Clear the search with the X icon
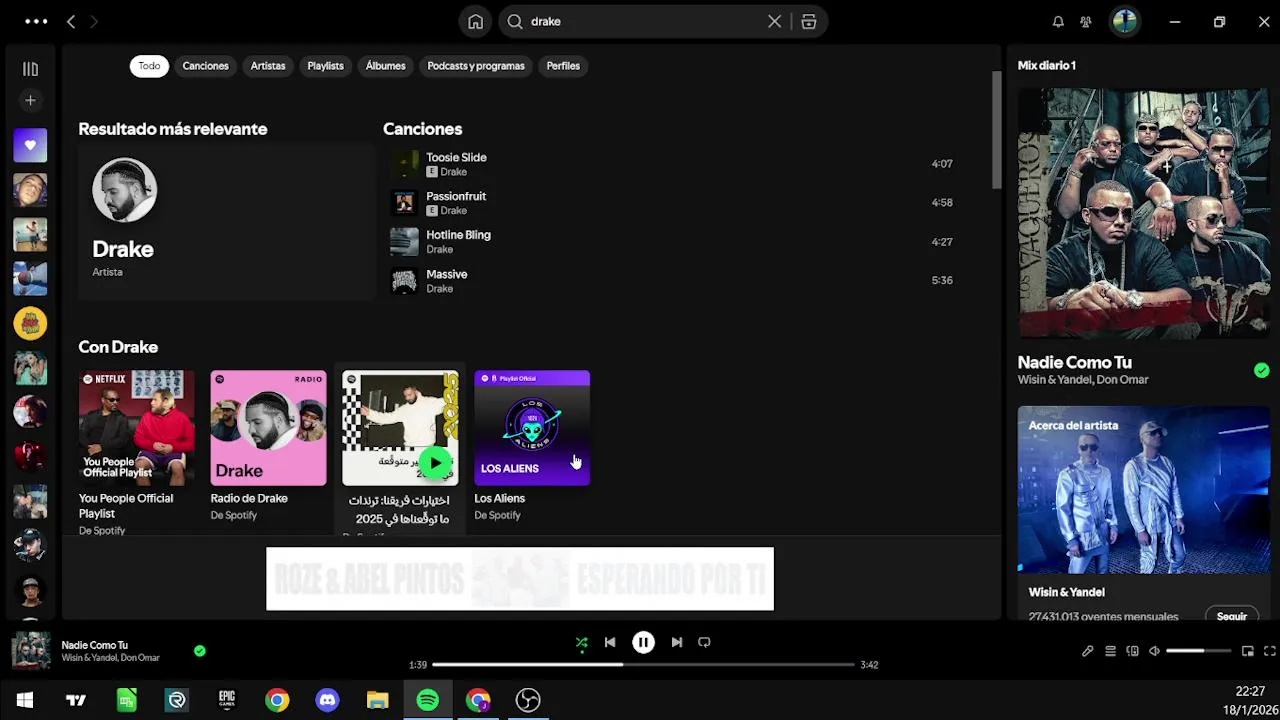Image resolution: width=1280 pixels, height=720 pixels. point(774,21)
